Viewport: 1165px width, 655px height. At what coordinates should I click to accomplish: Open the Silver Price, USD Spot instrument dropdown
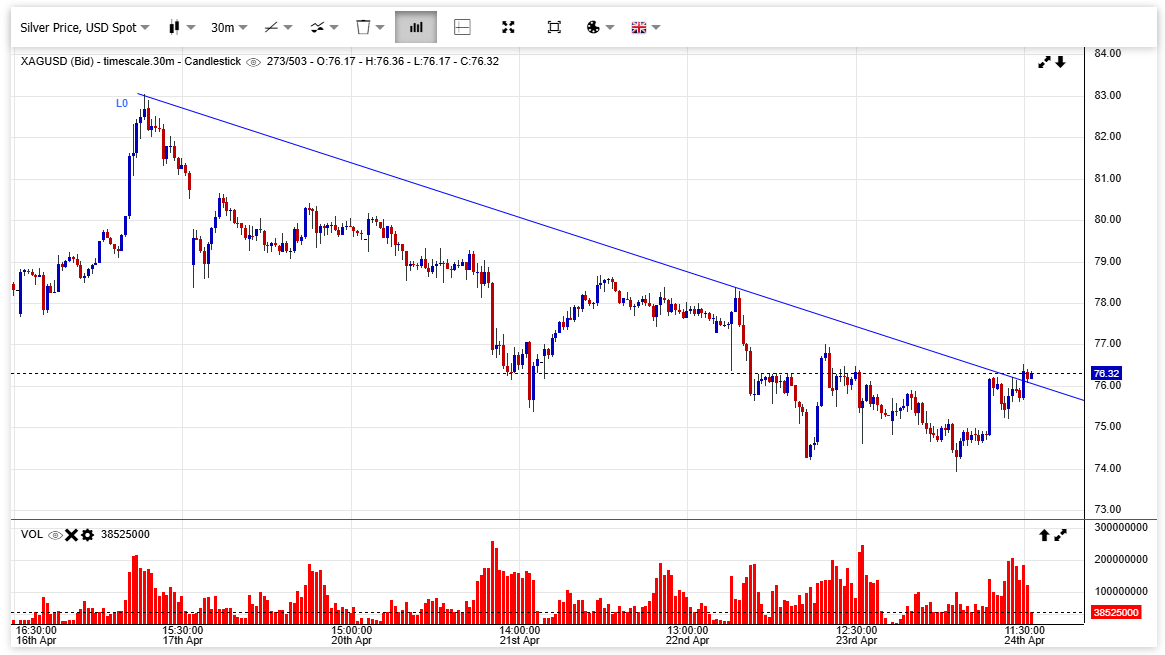tap(85, 27)
